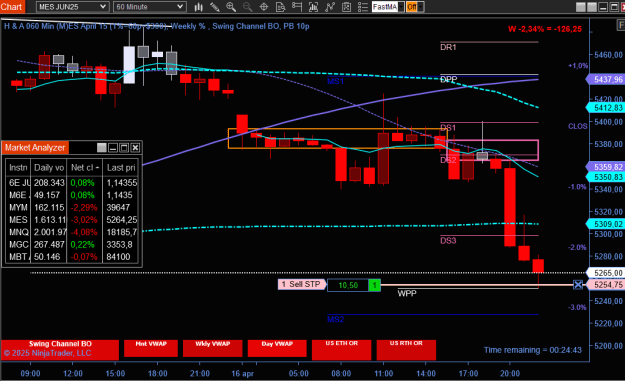Screen dimensions: 625x381
Task: Click the 5437,96 purple price marker
Action: point(606,79)
